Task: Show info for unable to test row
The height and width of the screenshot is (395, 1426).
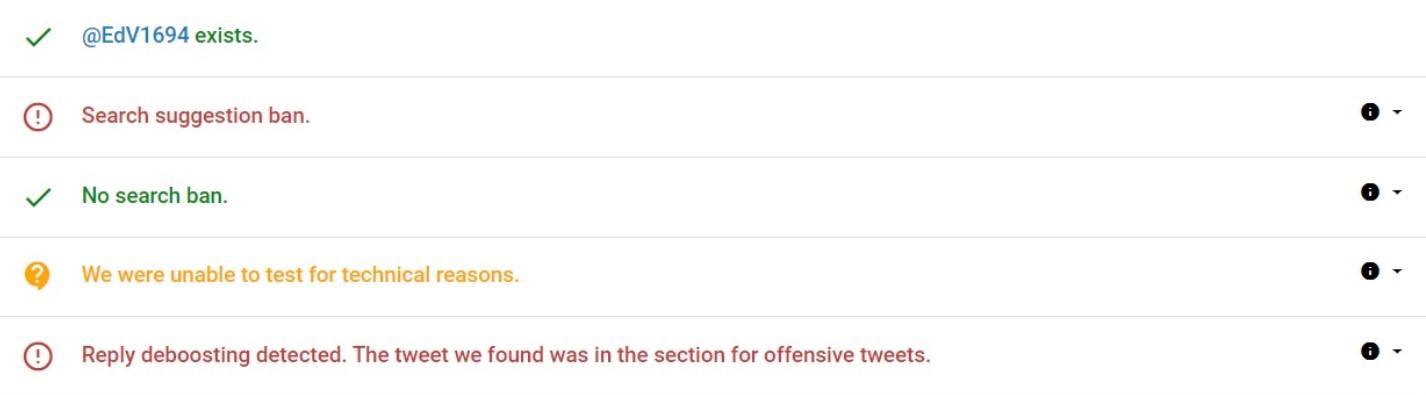Action: [x=1370, y=271]
